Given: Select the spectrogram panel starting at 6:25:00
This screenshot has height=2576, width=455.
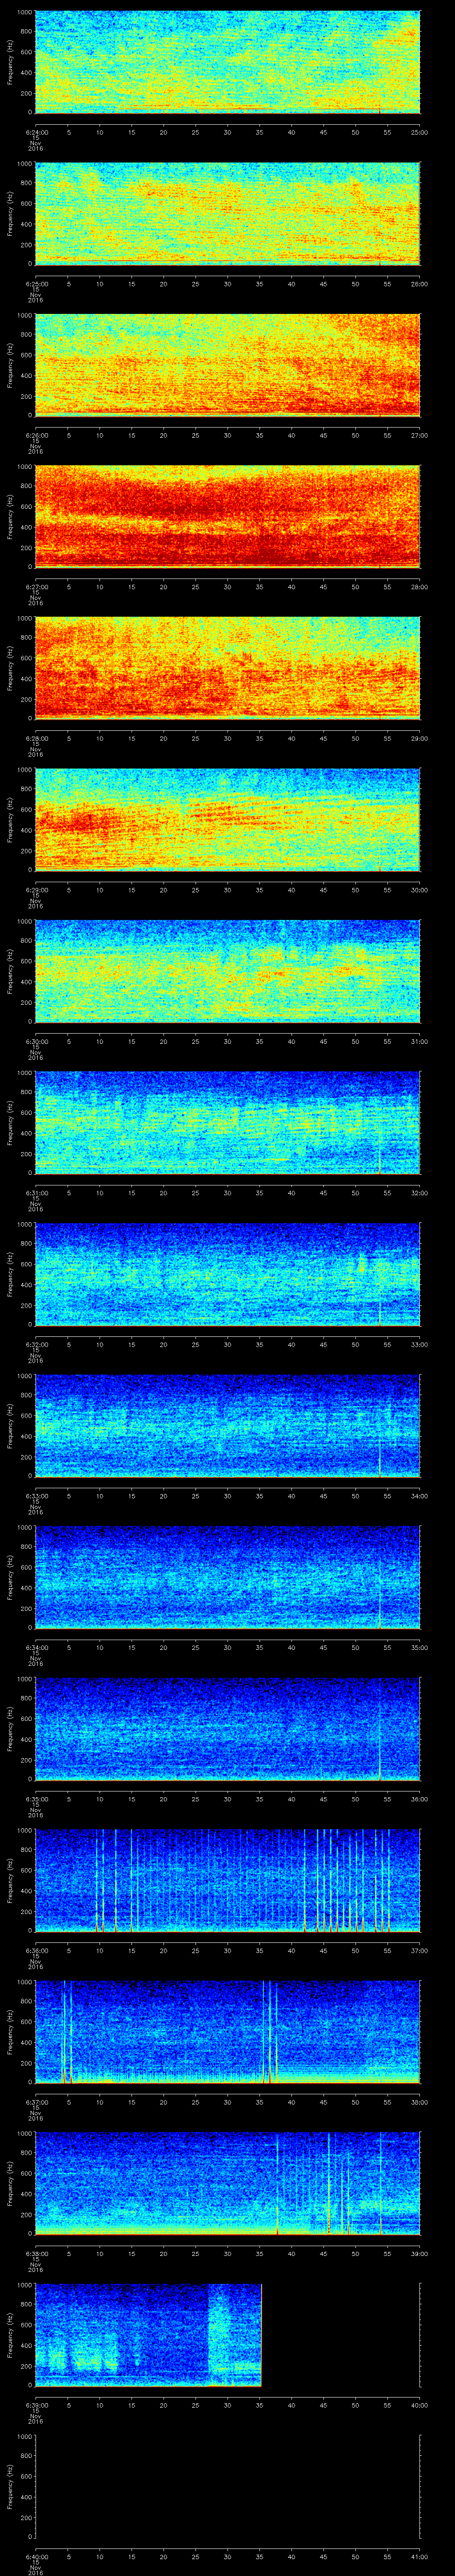Looking at the screenshot, I should pyautogui.click(x=227, y=214).
